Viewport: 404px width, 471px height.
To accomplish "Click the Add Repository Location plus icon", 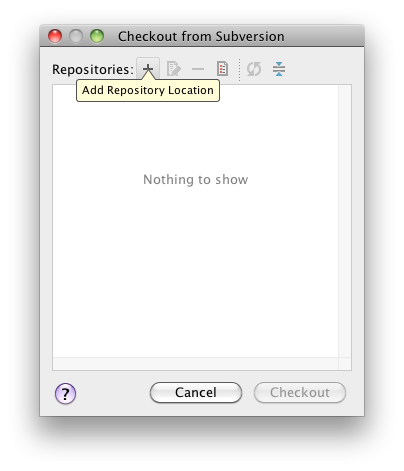I will pyautogui.click(x=148, y=69).
